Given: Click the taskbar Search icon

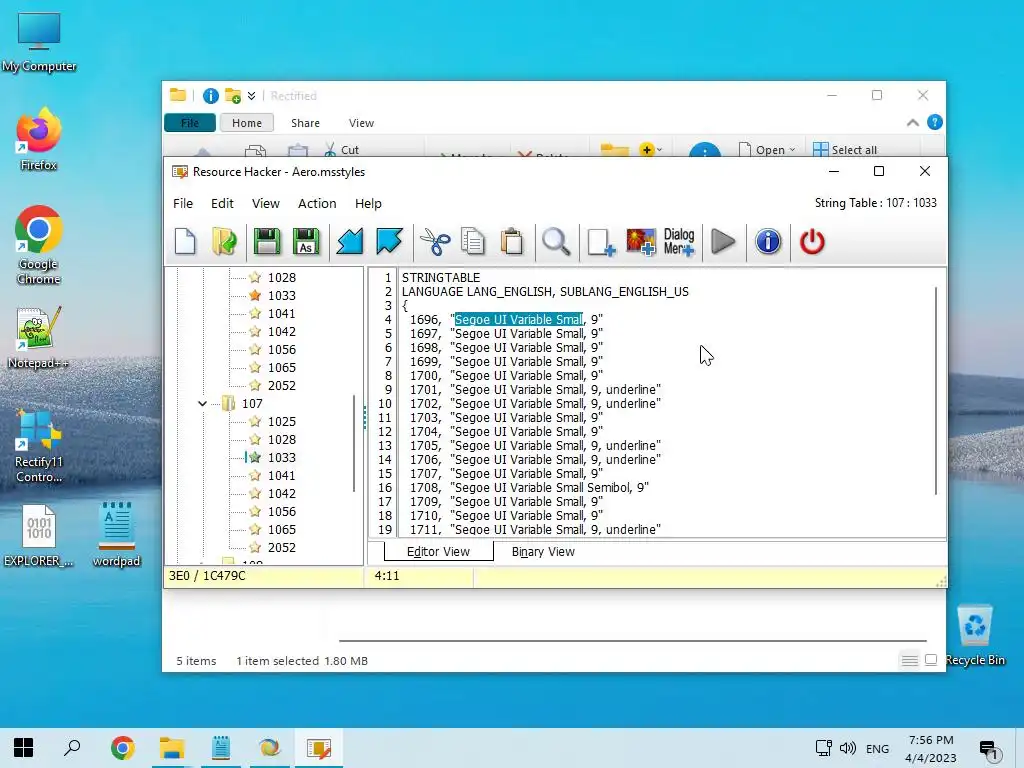Looking at the screenshot, I should pos(72,748).
